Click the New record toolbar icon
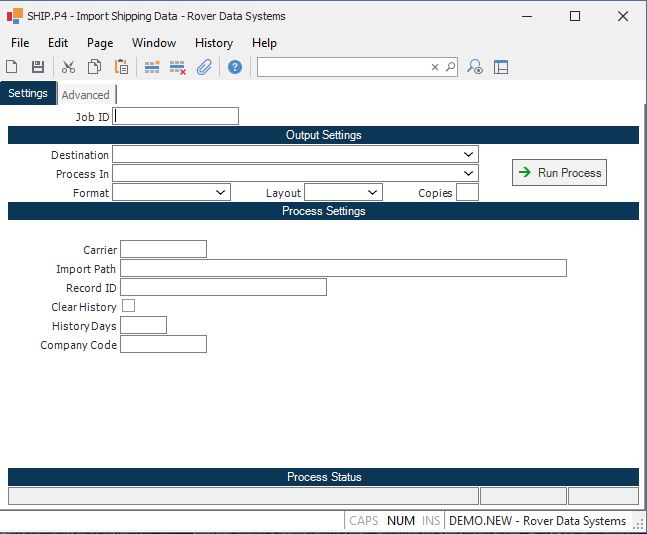Screen dimensions: 647x534 click(12, 67)
